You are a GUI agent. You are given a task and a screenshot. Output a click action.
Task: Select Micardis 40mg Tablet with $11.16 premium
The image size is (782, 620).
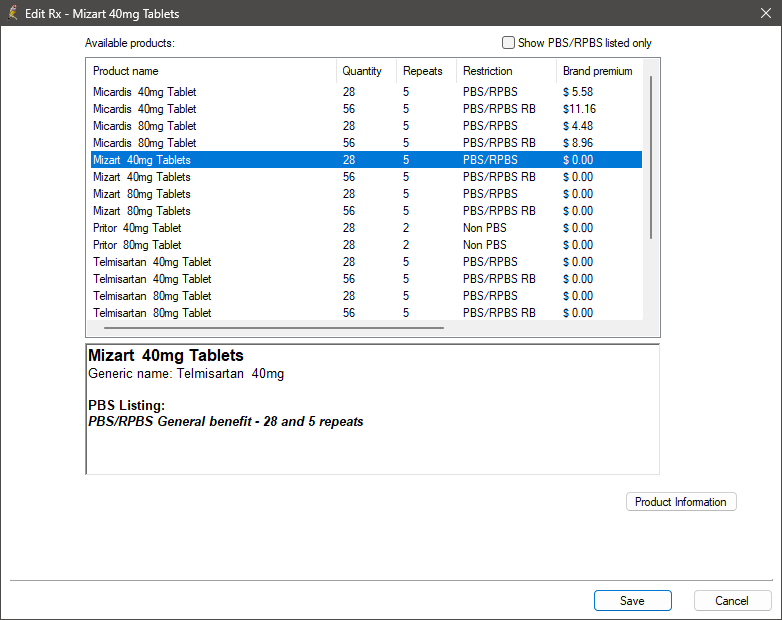366,109
